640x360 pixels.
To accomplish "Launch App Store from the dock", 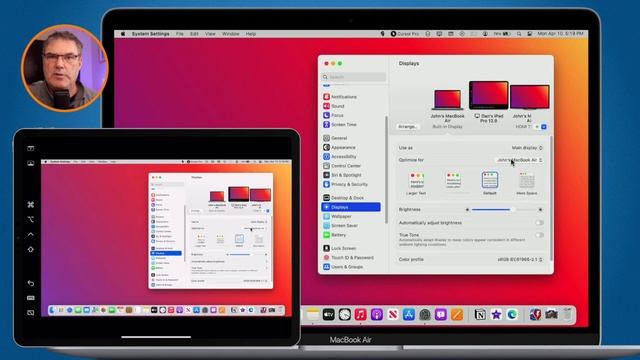I will (x=409, y=315).
